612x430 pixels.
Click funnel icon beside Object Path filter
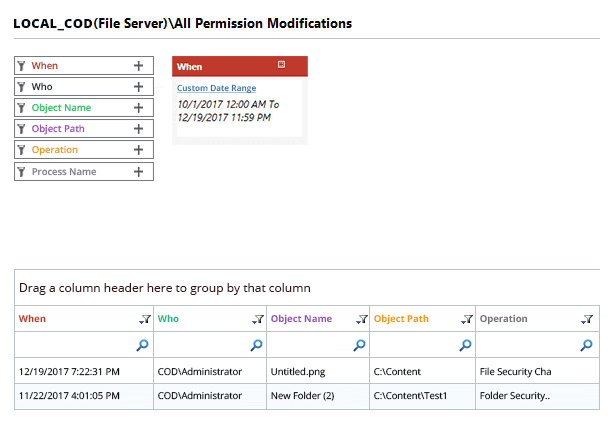pos(21,129)
